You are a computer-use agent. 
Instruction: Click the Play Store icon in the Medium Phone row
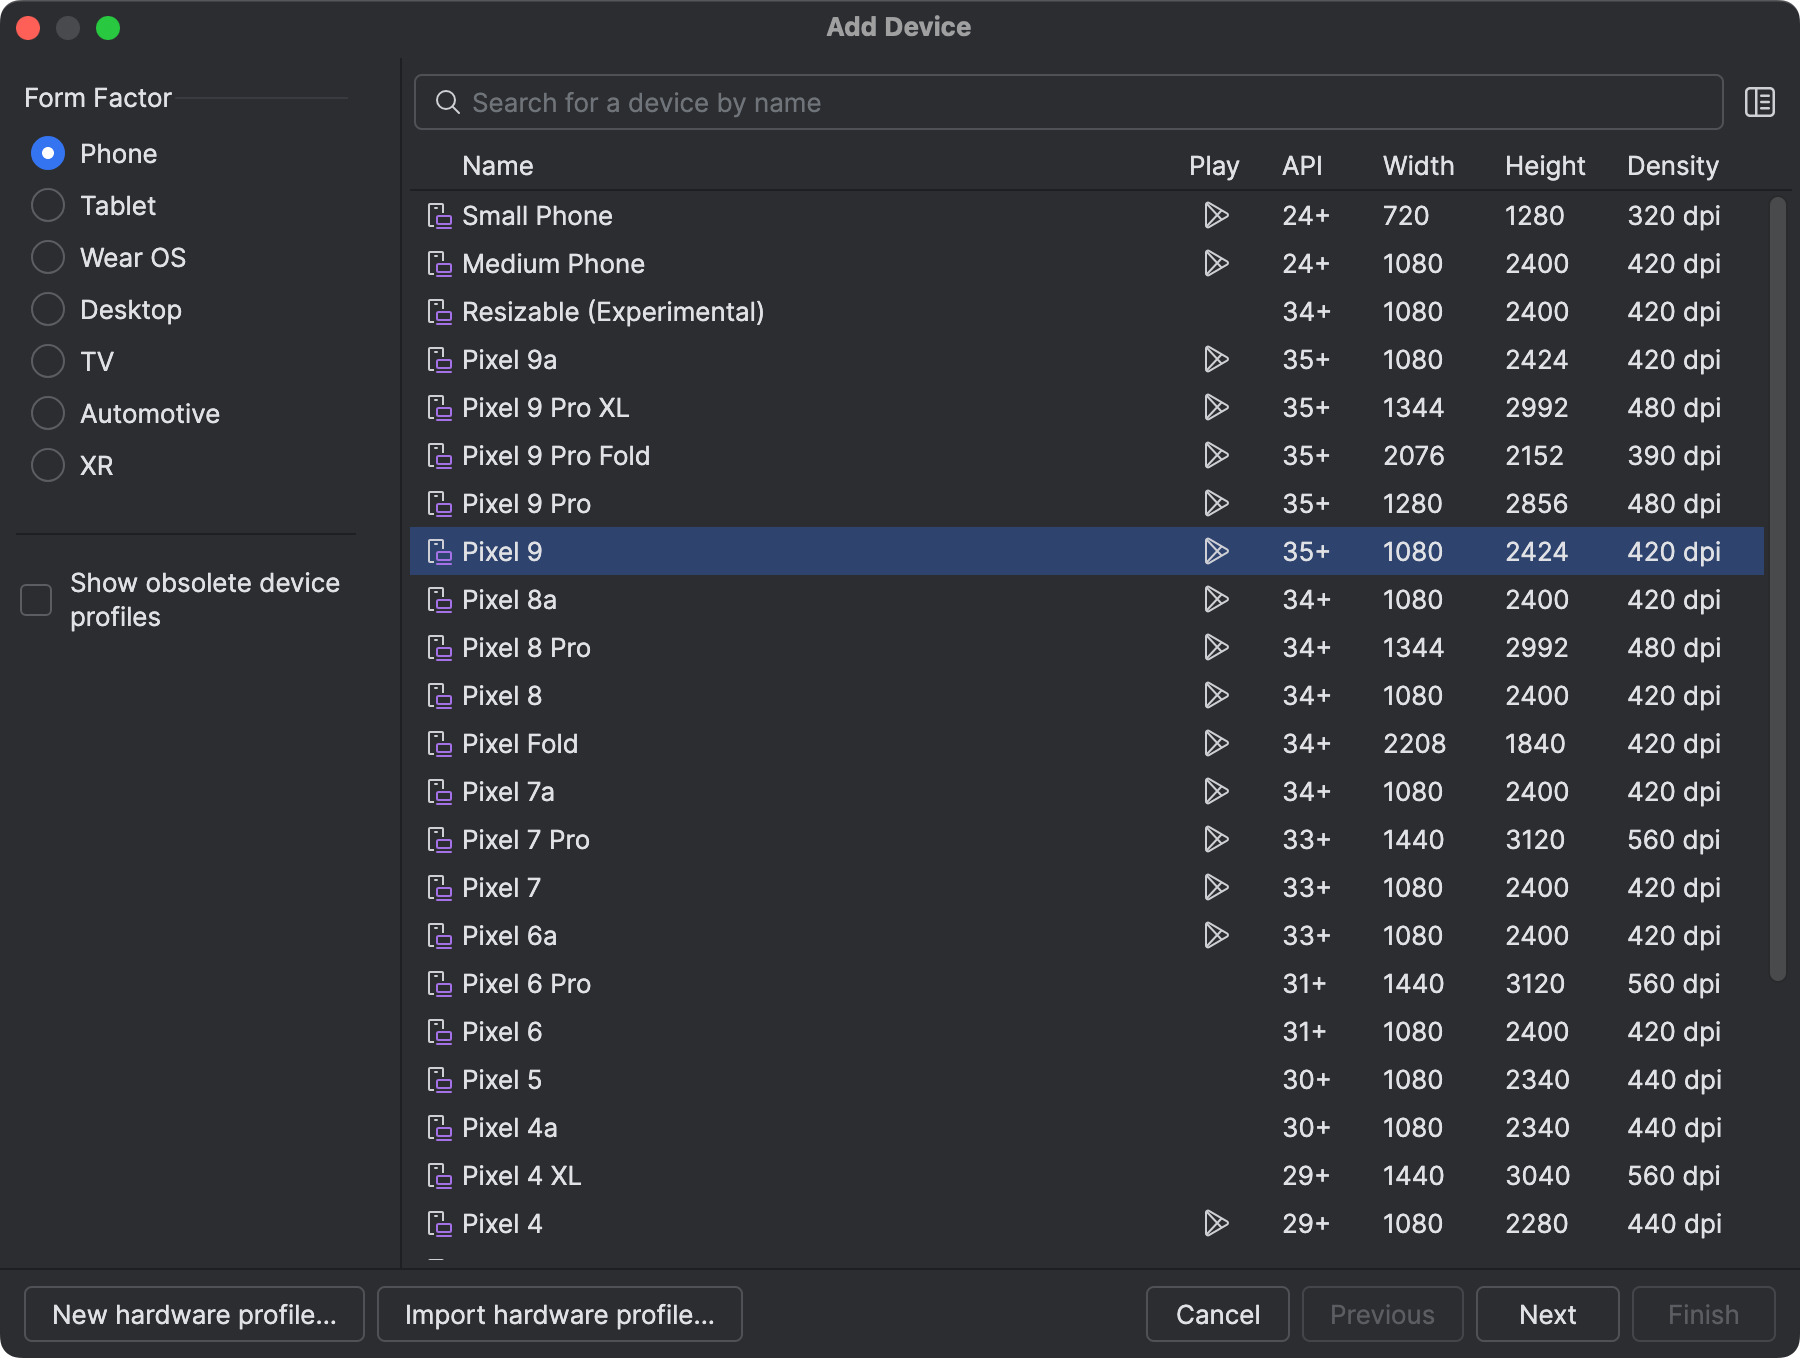(x=1216, y=263)
